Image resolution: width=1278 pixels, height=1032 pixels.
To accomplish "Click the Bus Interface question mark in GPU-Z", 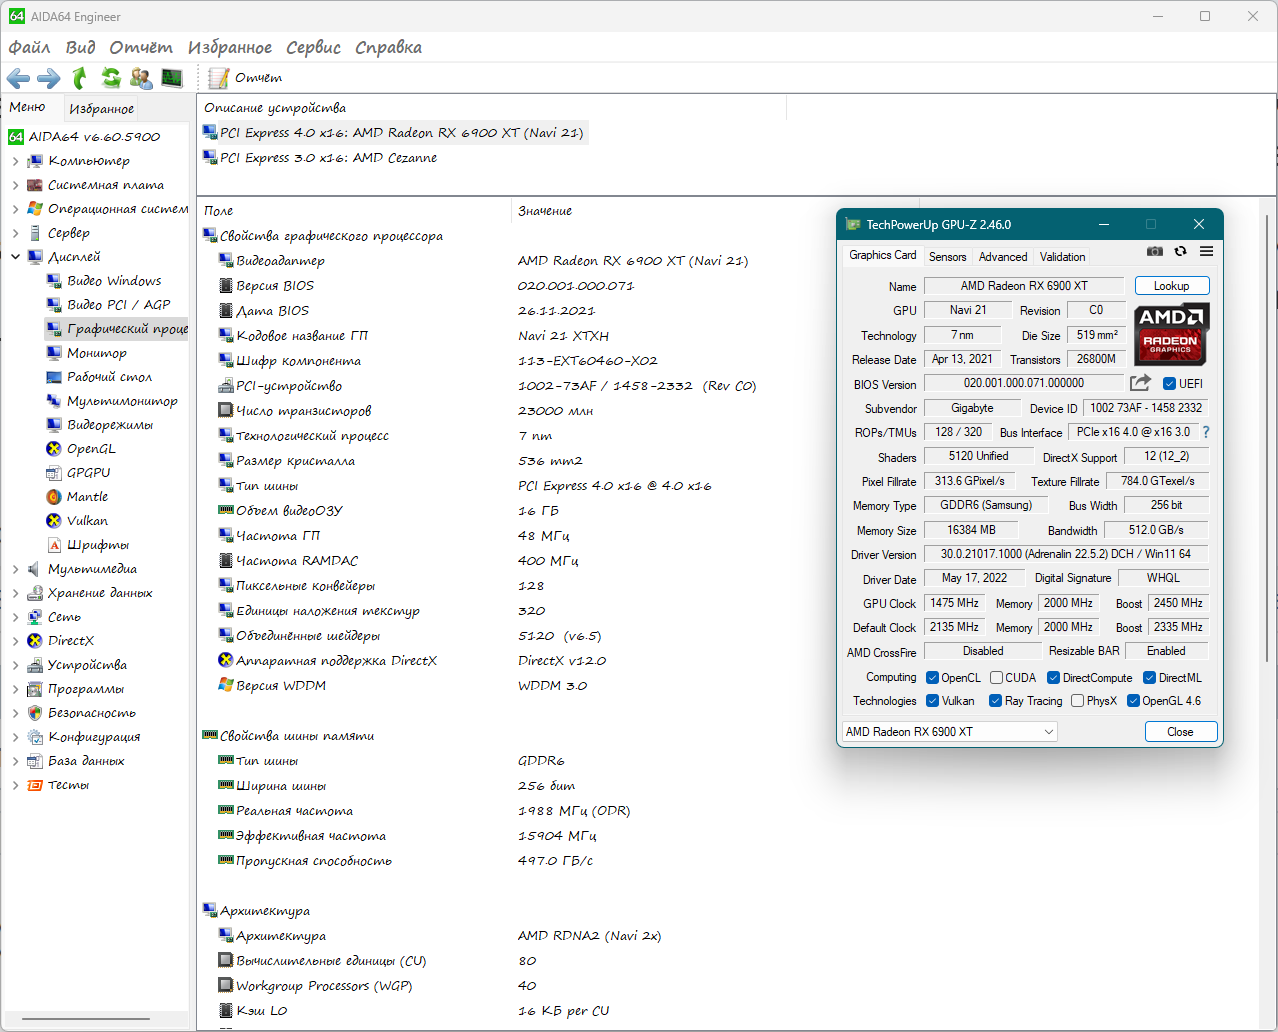I will pos(1206,432).
